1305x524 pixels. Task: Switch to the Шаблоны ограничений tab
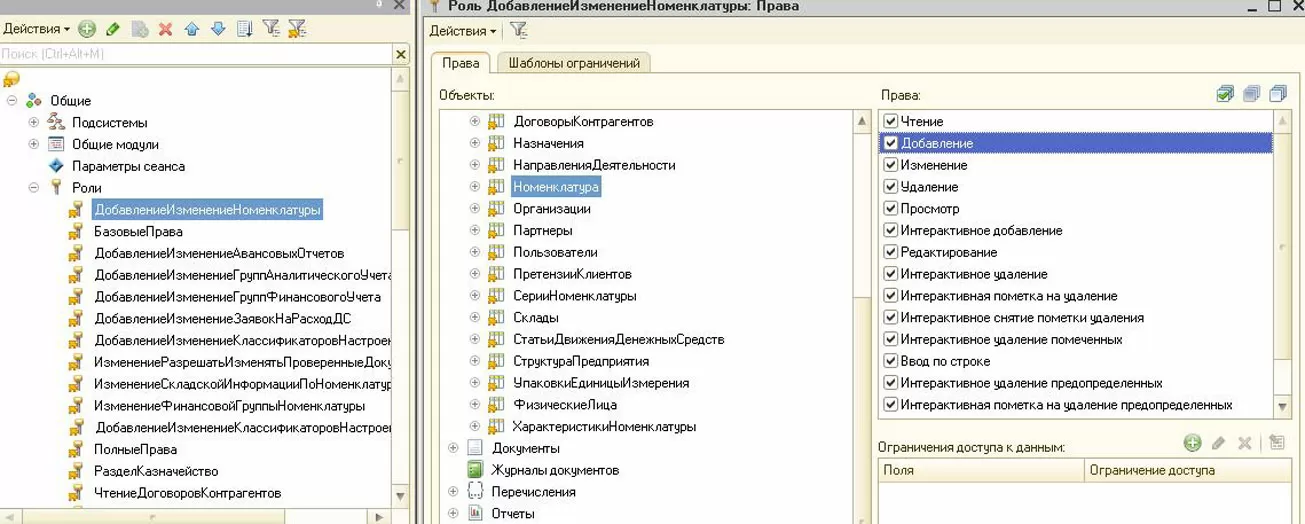[x=574, y=63]
